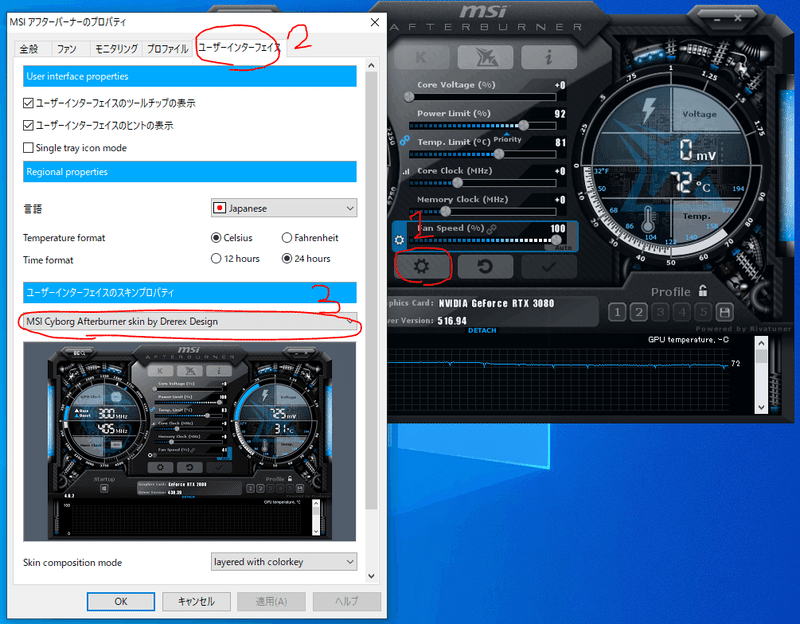The height and width of the screenshot is (624, 800).
Task: Close the properties dialog window
Action: (x=375, y=22)
